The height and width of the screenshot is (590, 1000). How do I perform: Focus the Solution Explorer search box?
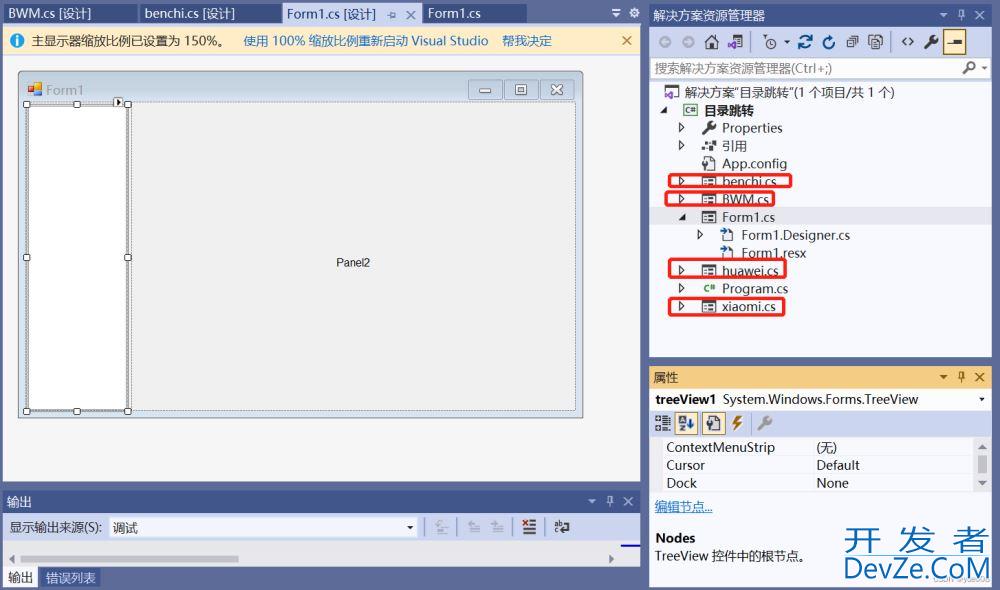coord(806,68)
